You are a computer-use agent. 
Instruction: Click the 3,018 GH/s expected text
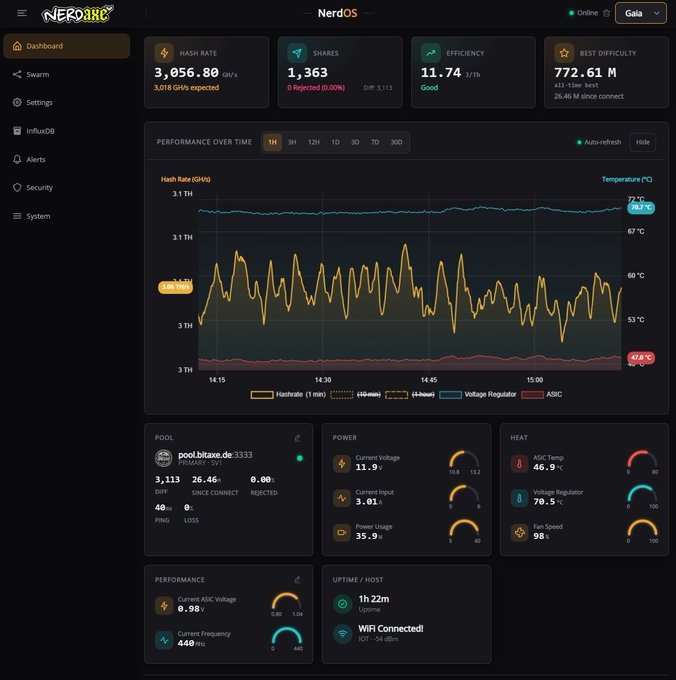tap(186, 88)
